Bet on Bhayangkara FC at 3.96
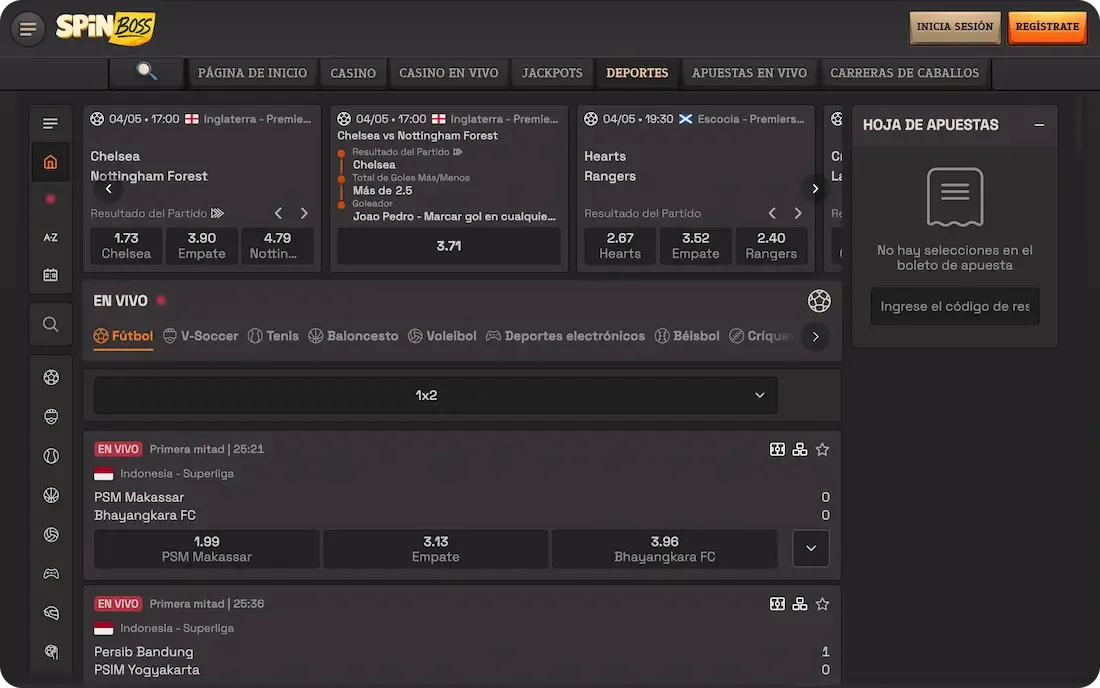The width and height of the screenshot is (1100, 688). 664,549
